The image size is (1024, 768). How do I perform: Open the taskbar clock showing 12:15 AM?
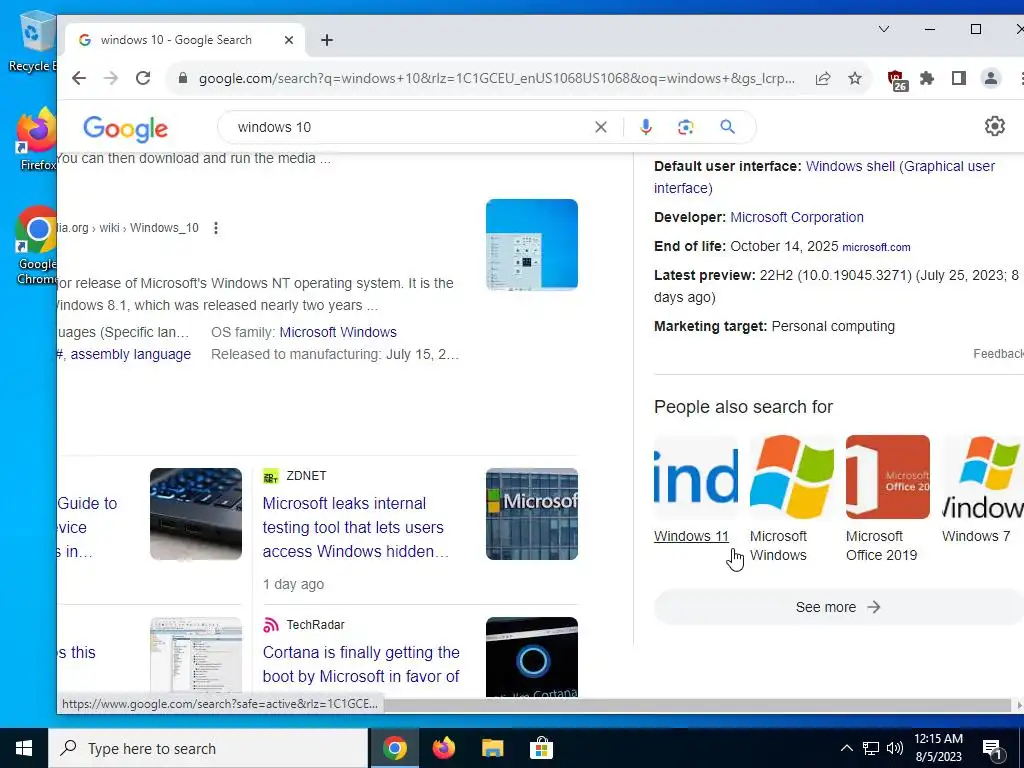[x=938, y=748]
